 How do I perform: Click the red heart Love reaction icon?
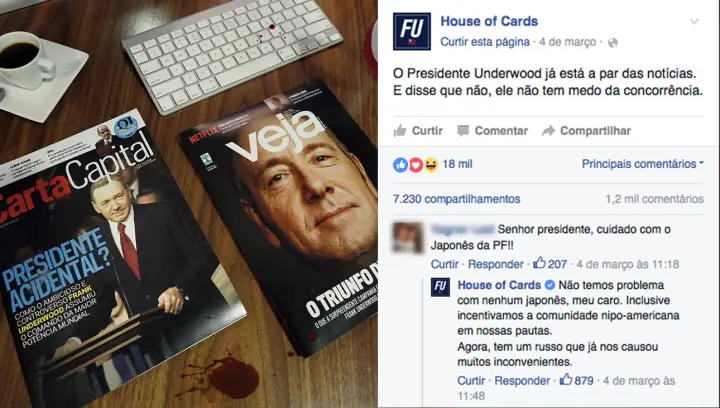coord(416,164)
